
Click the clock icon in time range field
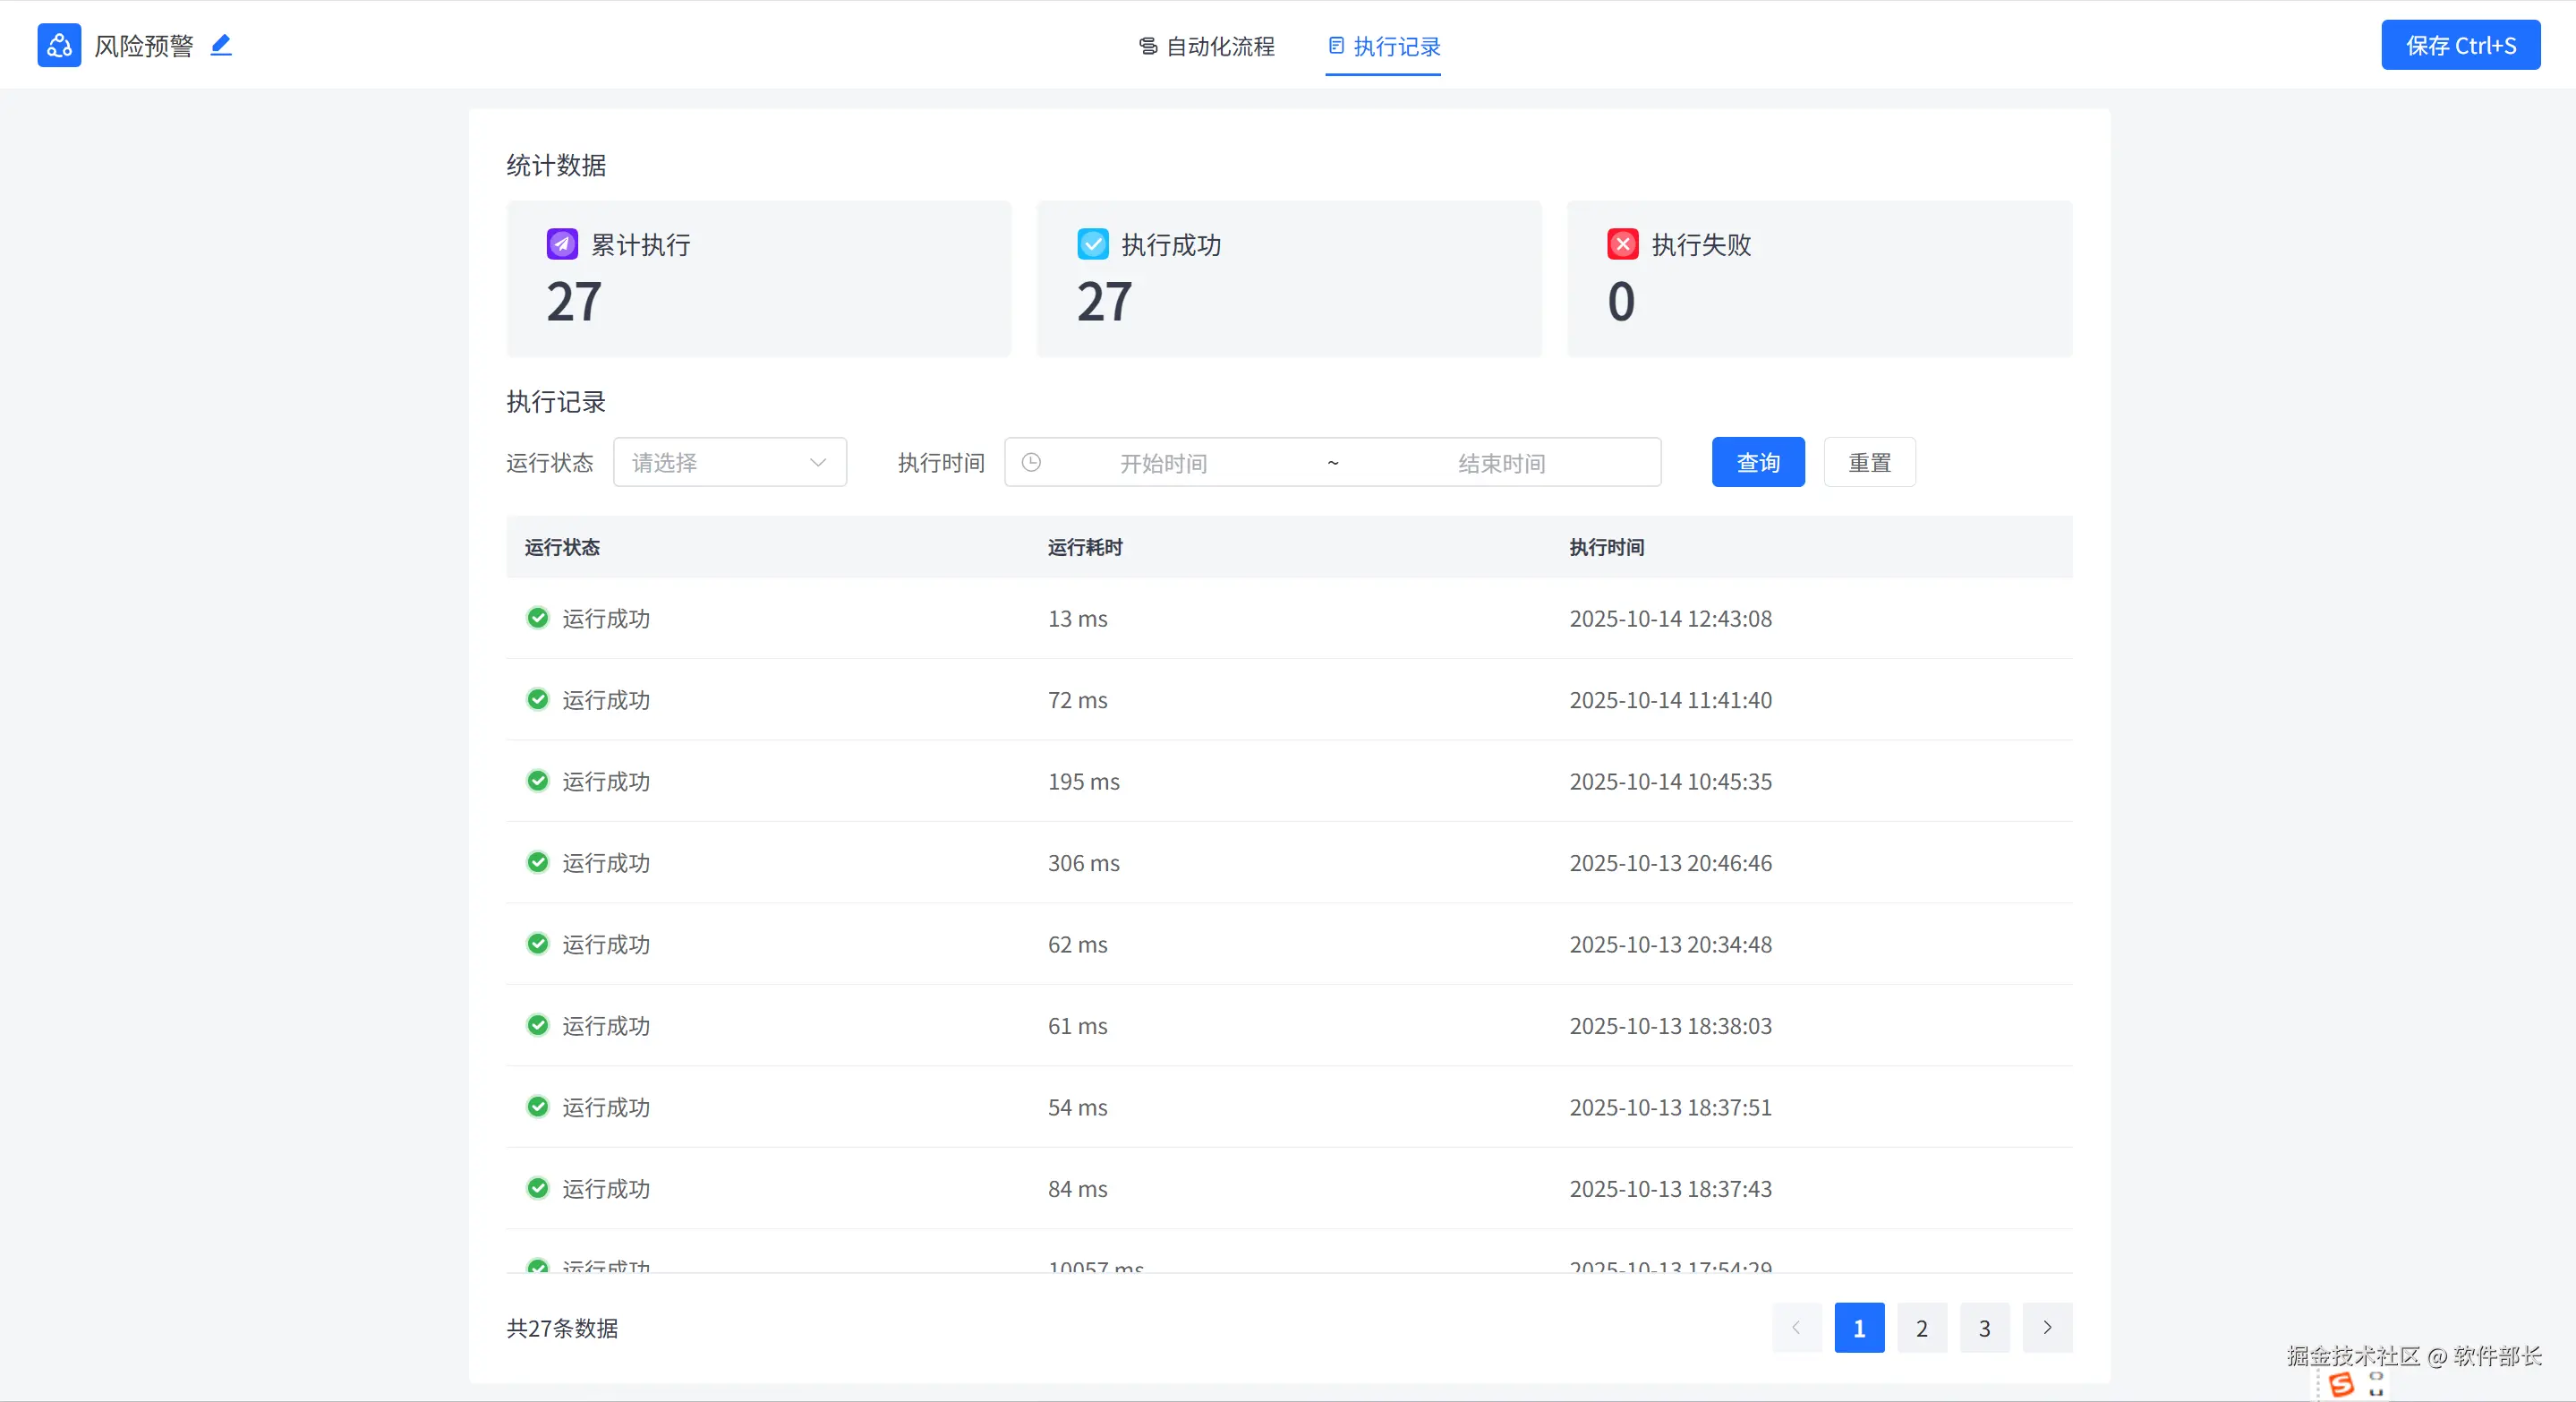click(x=1031, y=462)
